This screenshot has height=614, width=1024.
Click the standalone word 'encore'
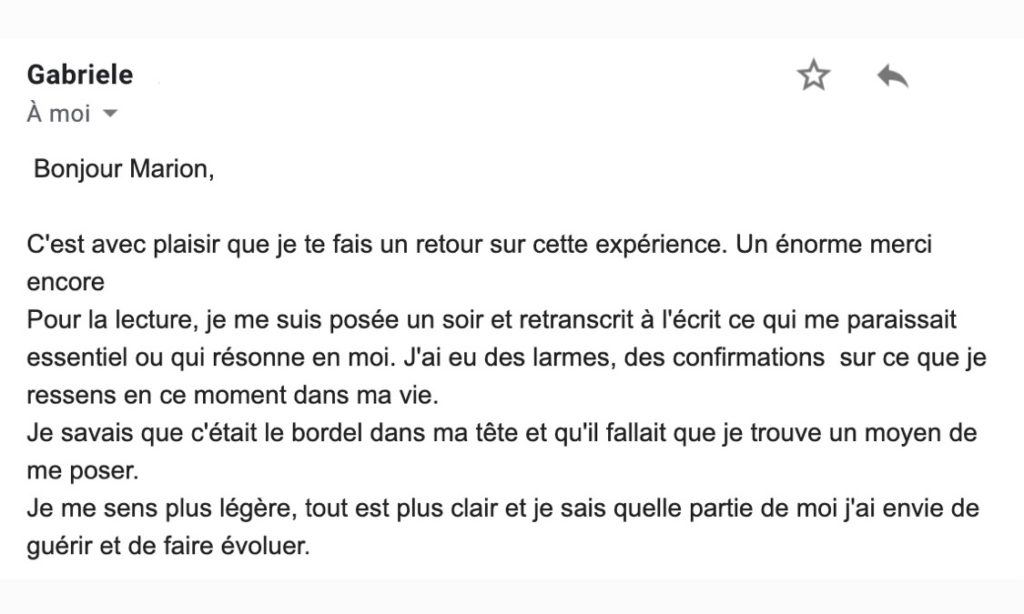[65, 283]
